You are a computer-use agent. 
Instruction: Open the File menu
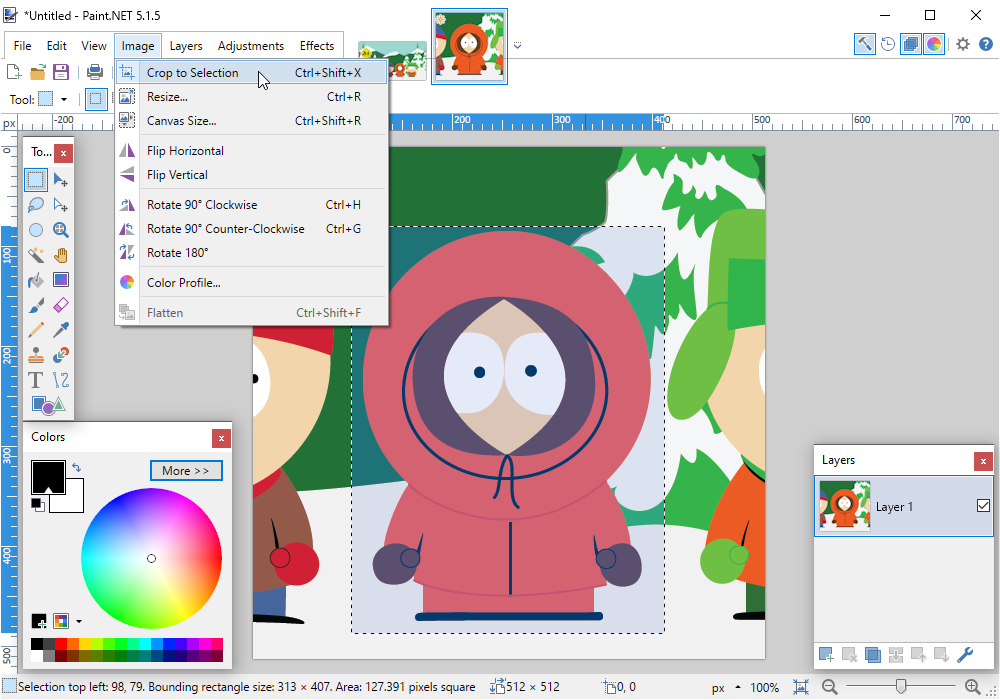(x=22, y=46)
